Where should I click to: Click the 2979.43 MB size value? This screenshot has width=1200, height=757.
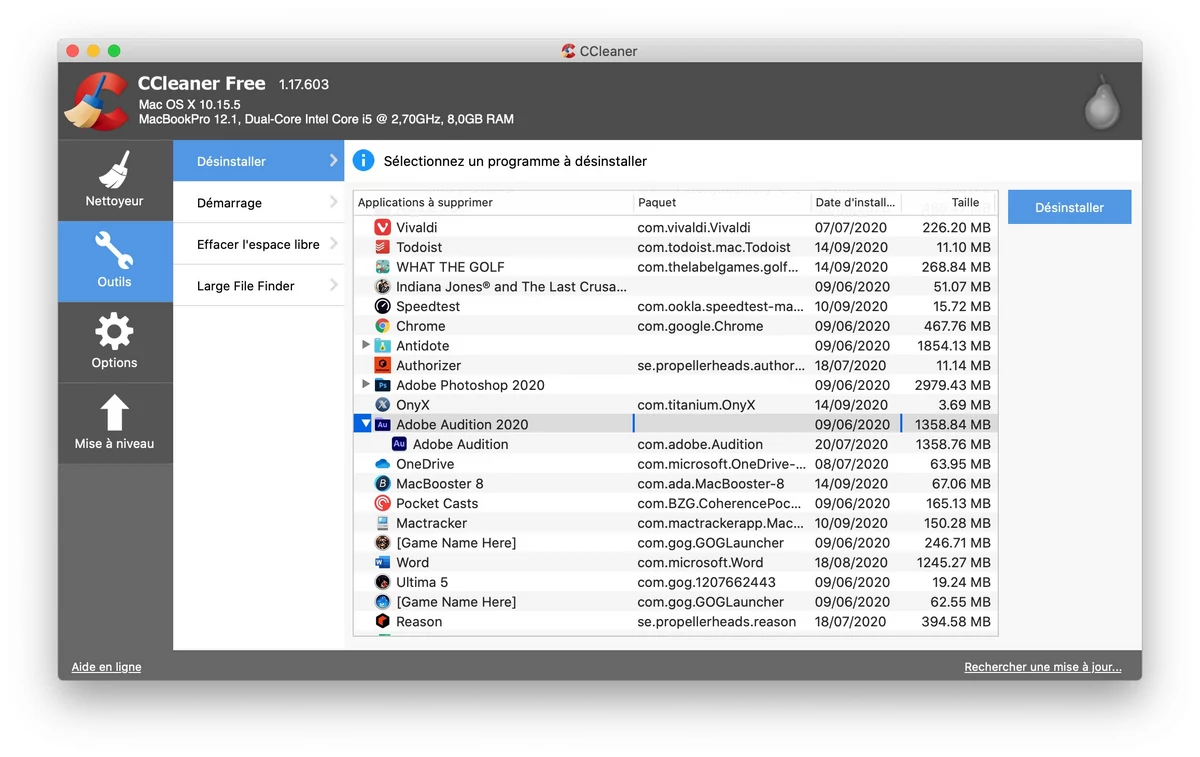click(952, 385)
